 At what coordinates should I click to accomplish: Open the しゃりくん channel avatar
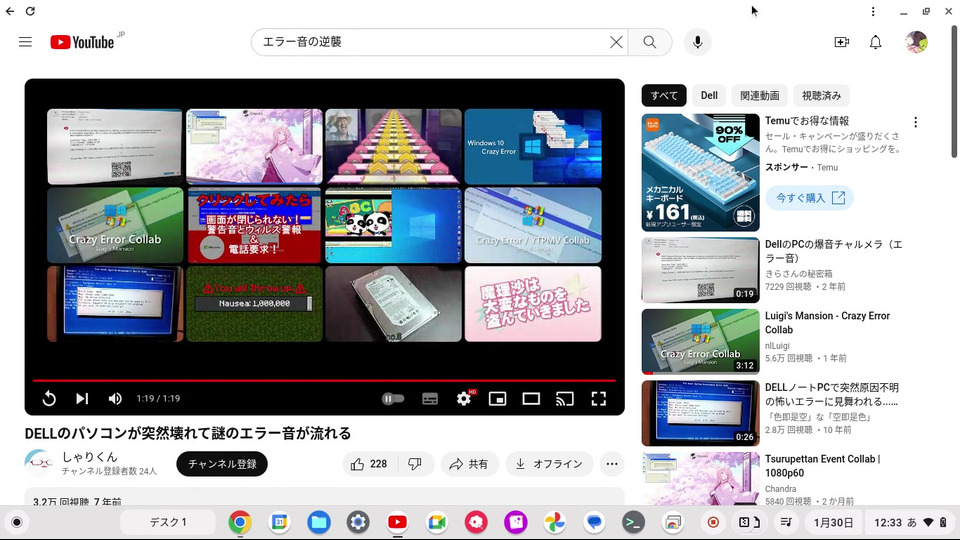click(39, 463)
